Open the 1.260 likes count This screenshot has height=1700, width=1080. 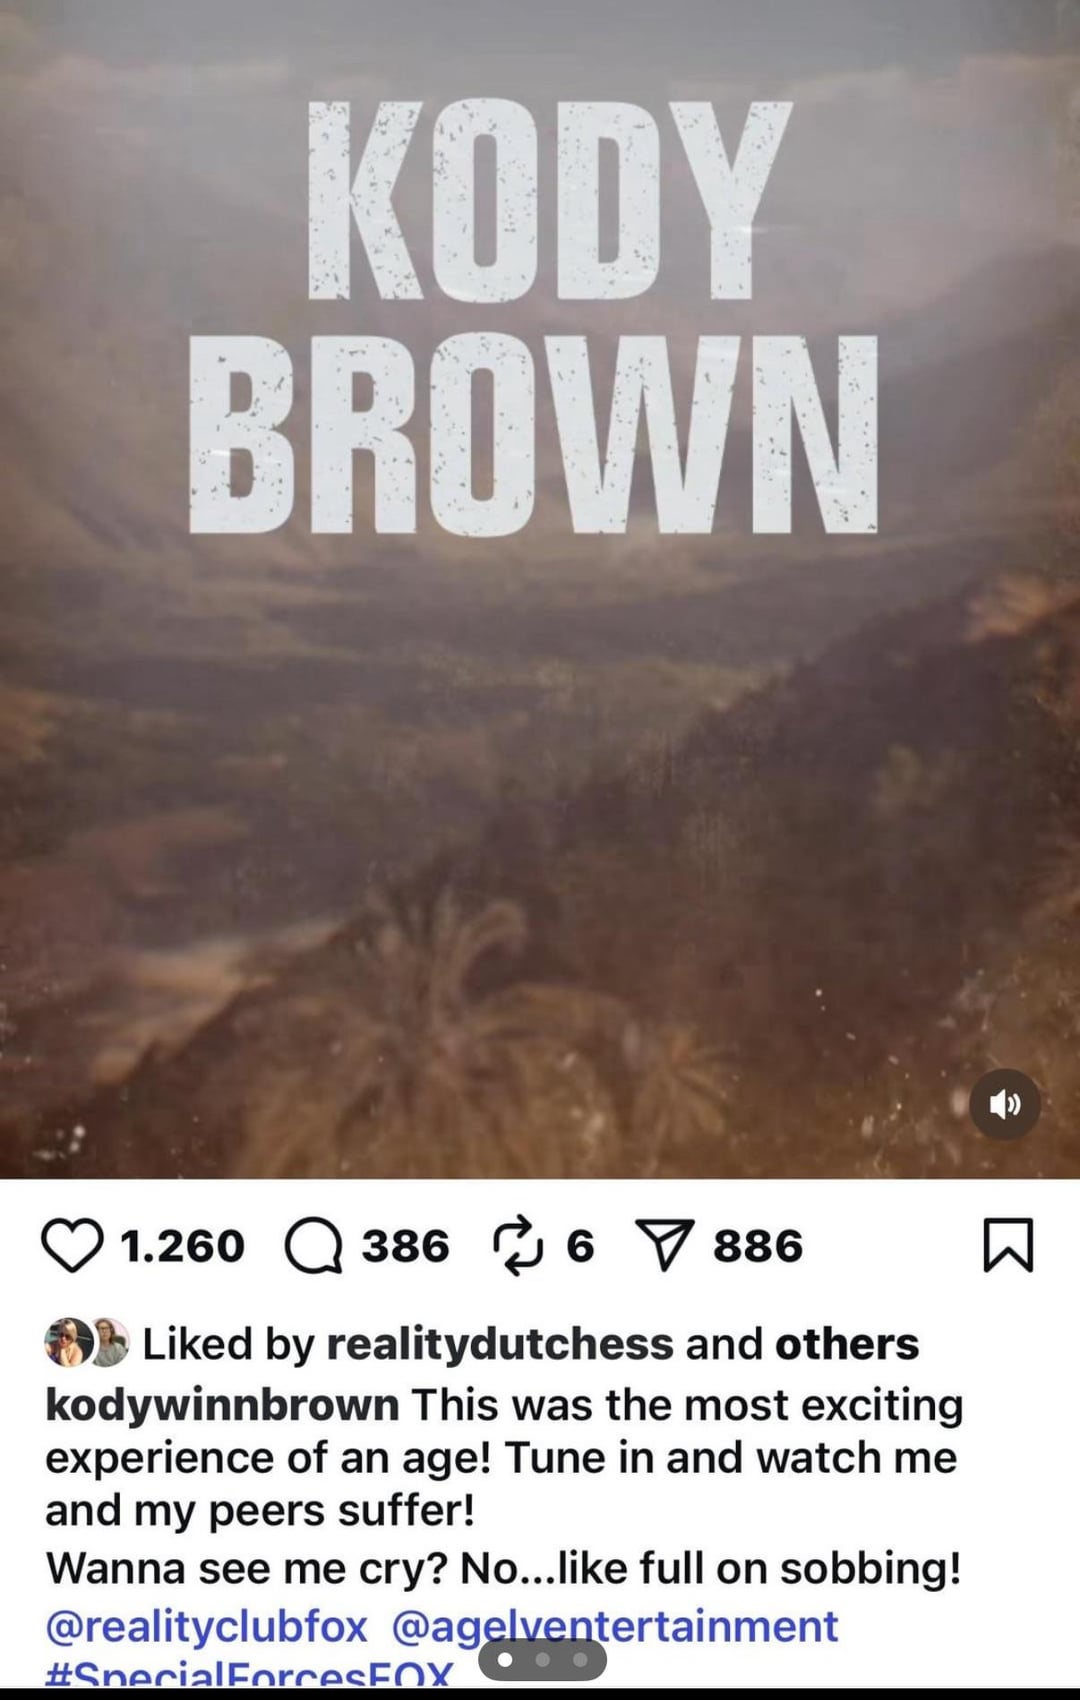tap(182, 1246)
